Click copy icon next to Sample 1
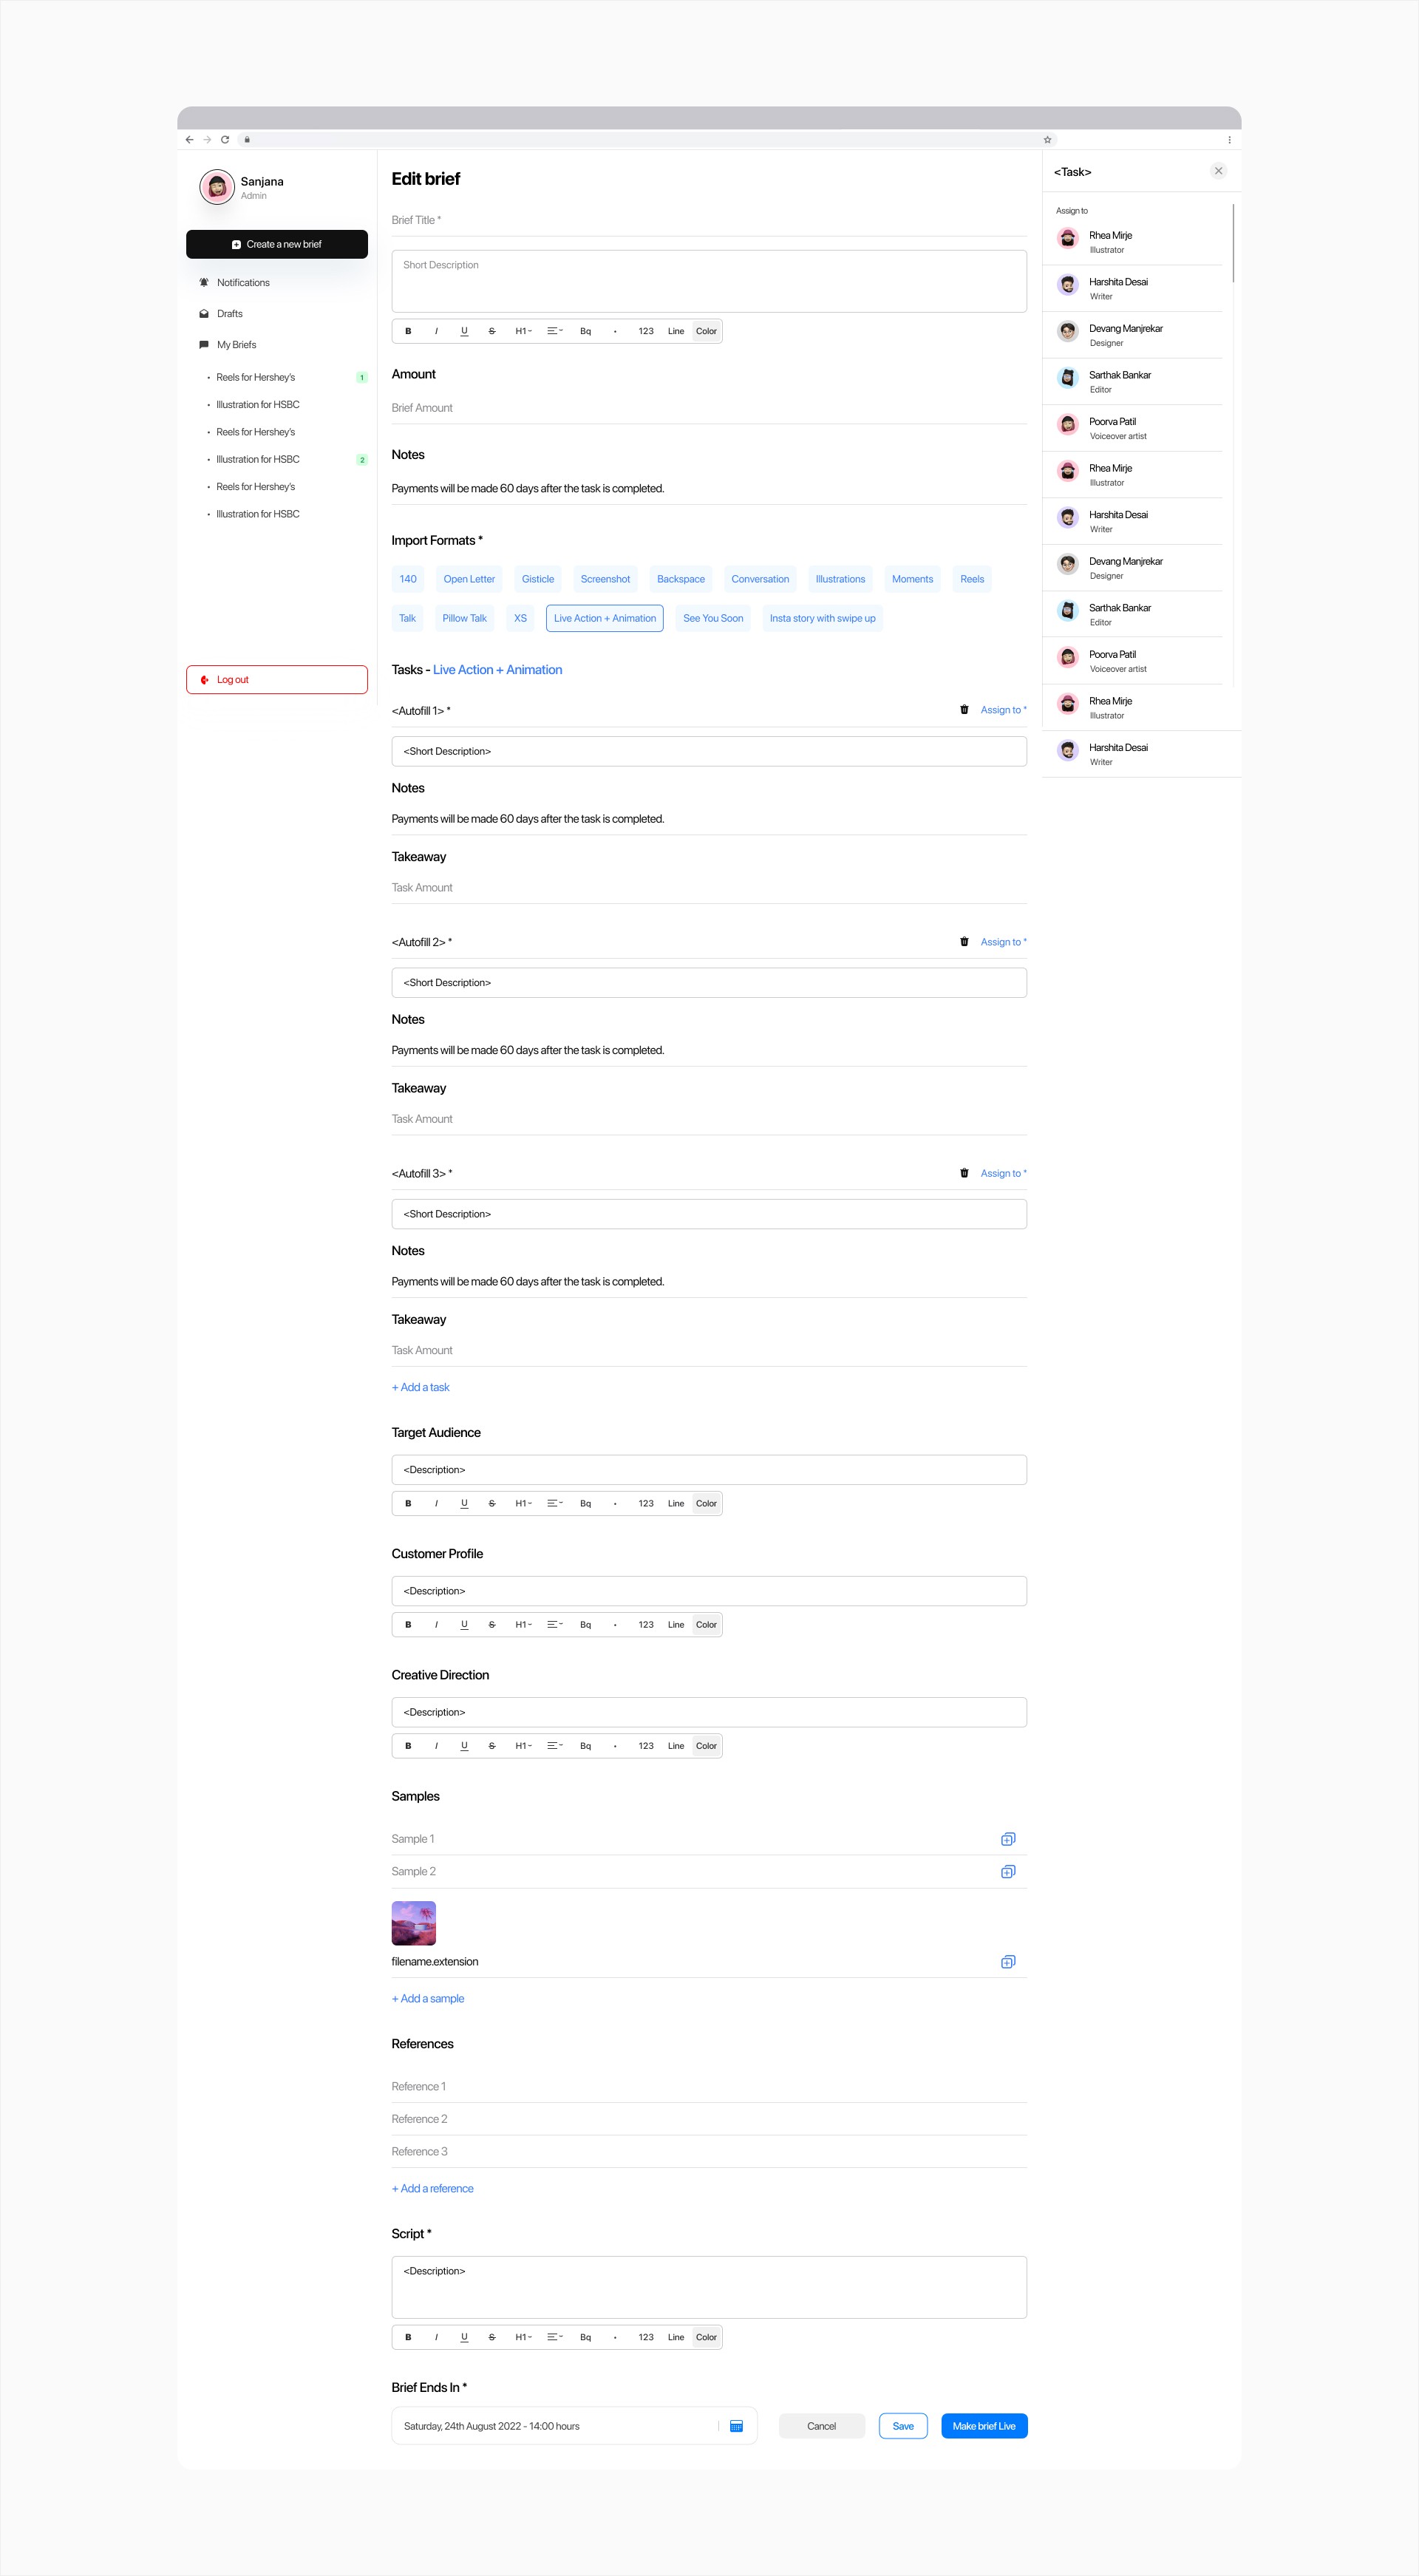 (x=1008, y=1839)
